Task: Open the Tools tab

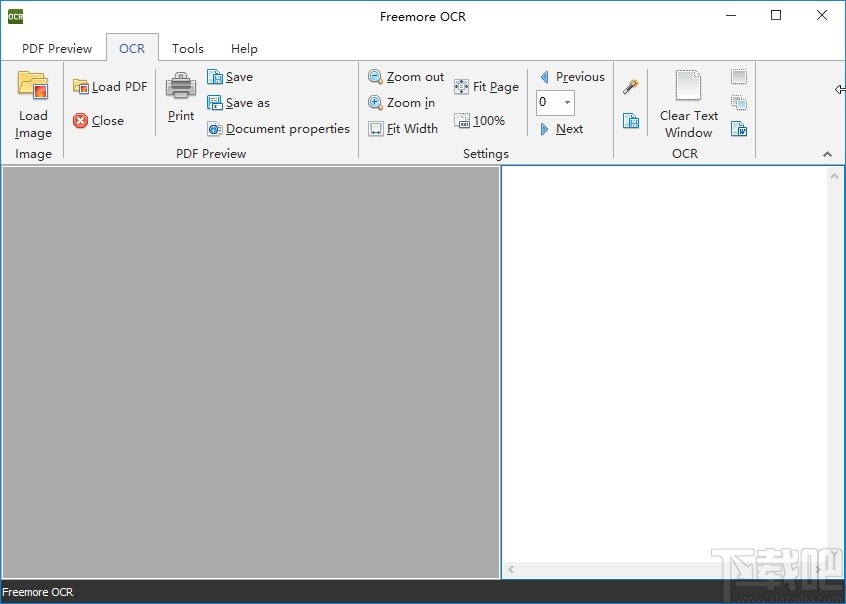Action: point(188,49)
